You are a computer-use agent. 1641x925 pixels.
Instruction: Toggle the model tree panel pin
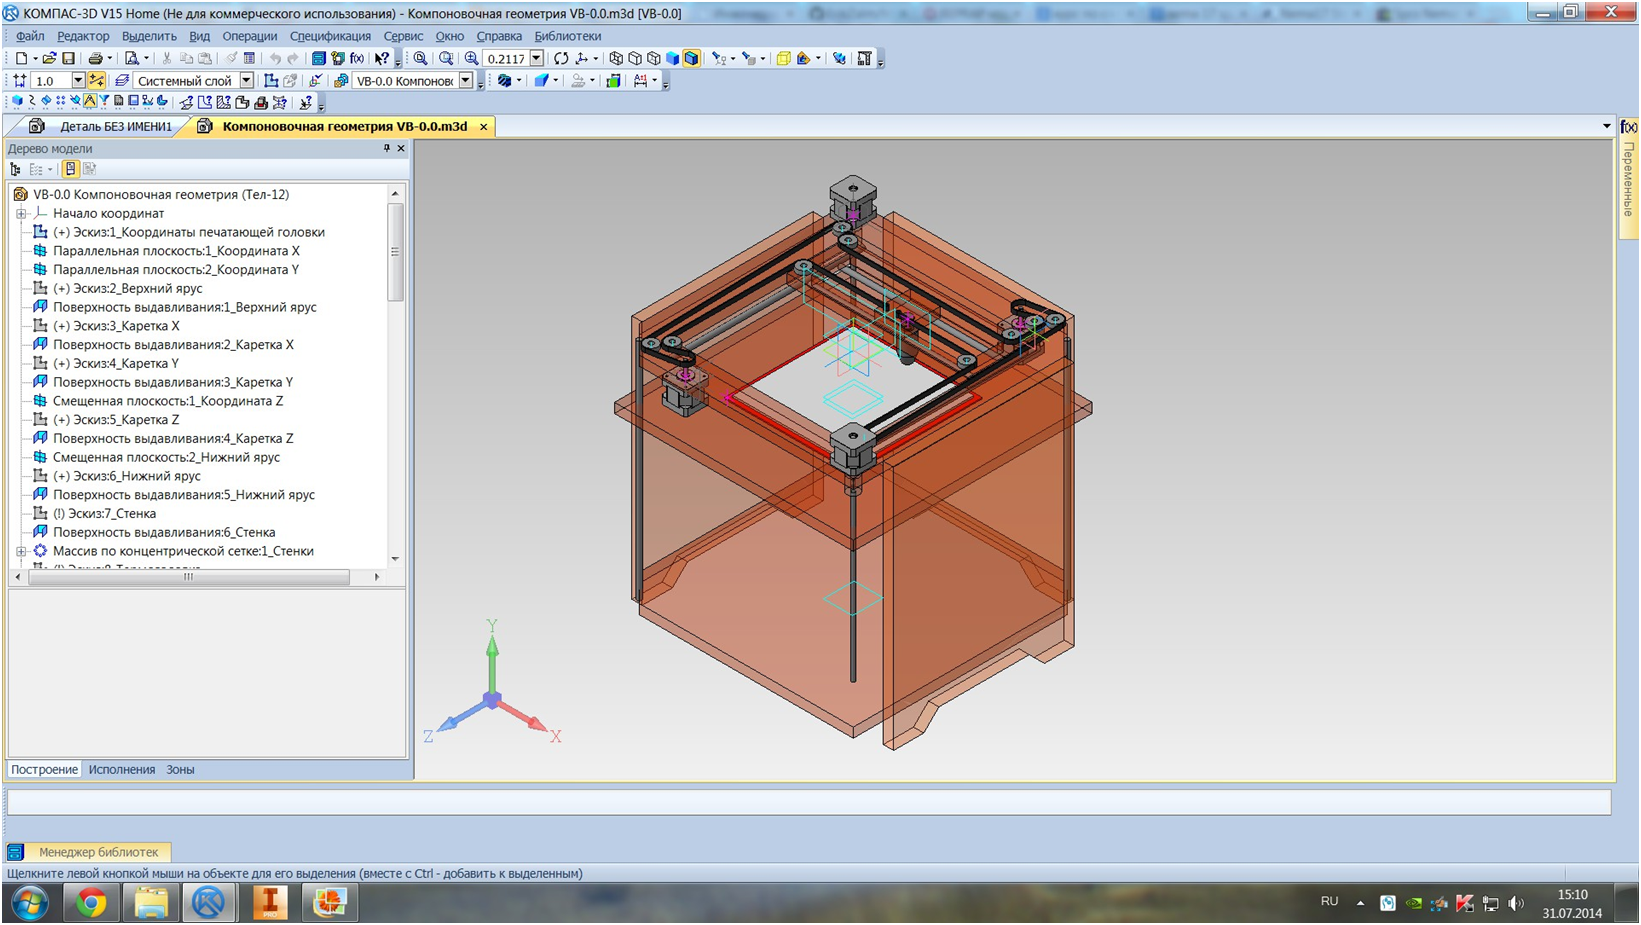(x=387, y=148)
